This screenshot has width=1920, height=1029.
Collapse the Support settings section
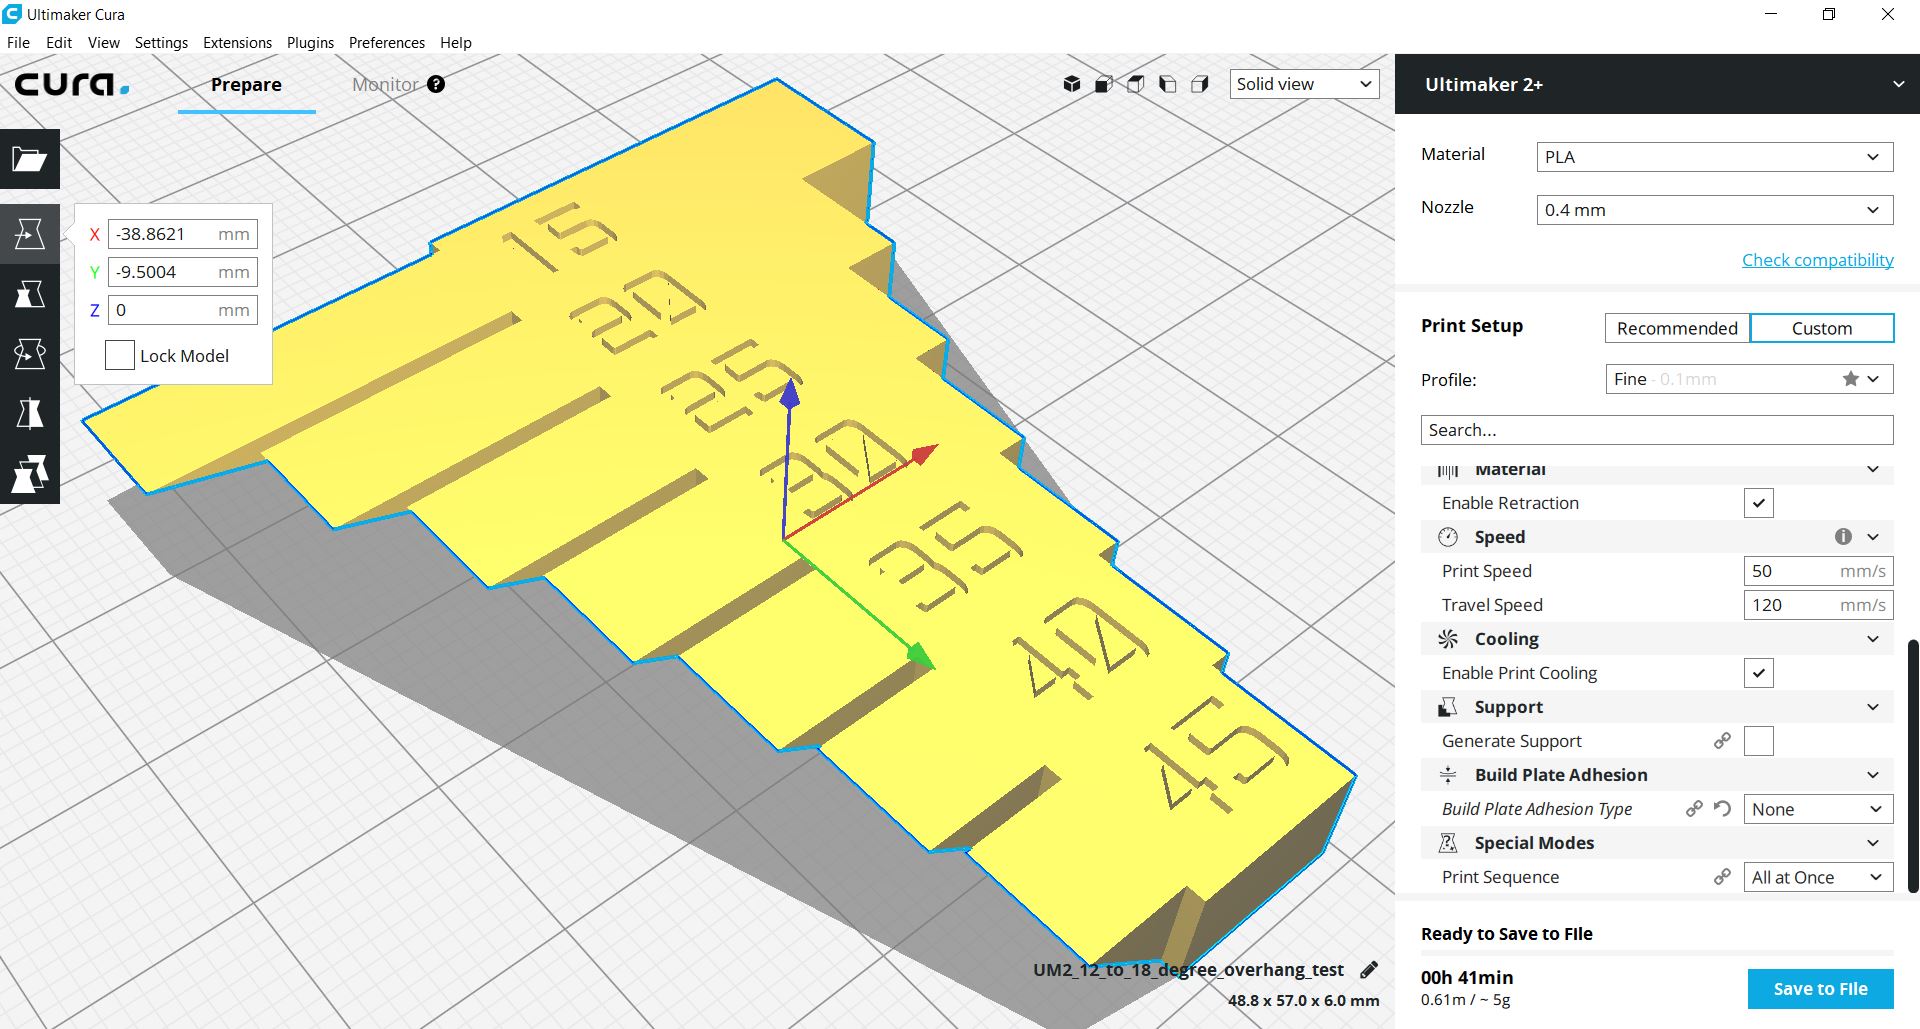coord(1873,707)
